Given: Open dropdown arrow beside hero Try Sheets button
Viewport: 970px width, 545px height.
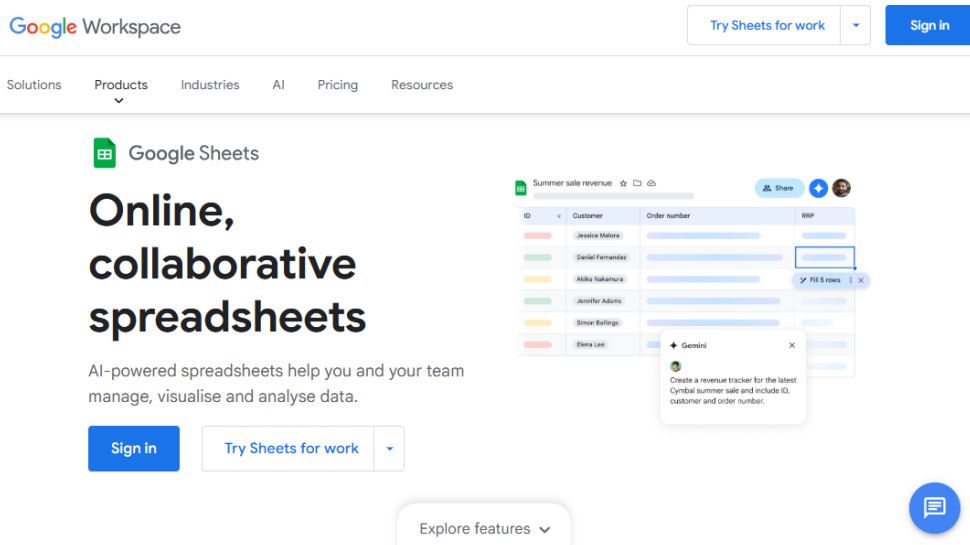Looking at the screenshot, I should pyautogui.click(x=389, y=449).
